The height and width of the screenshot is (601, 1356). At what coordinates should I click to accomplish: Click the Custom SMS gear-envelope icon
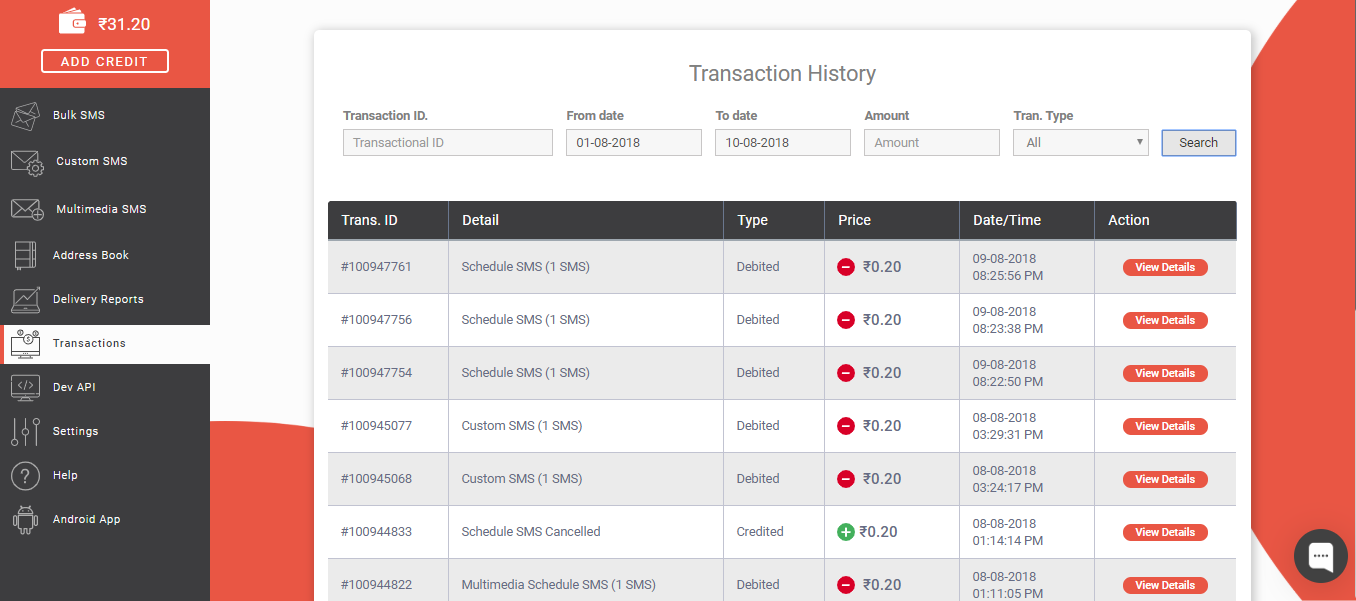coord(27,162)
